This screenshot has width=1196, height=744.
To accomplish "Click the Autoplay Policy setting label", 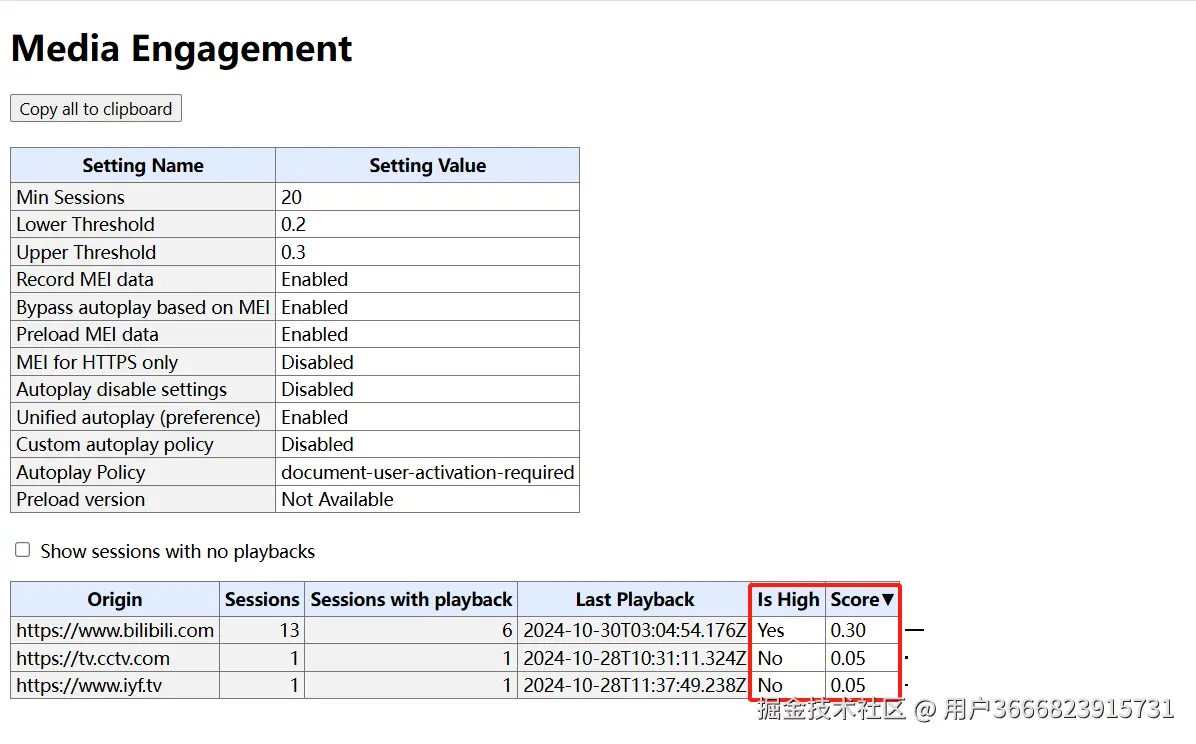I will click(x=143, y=472).
